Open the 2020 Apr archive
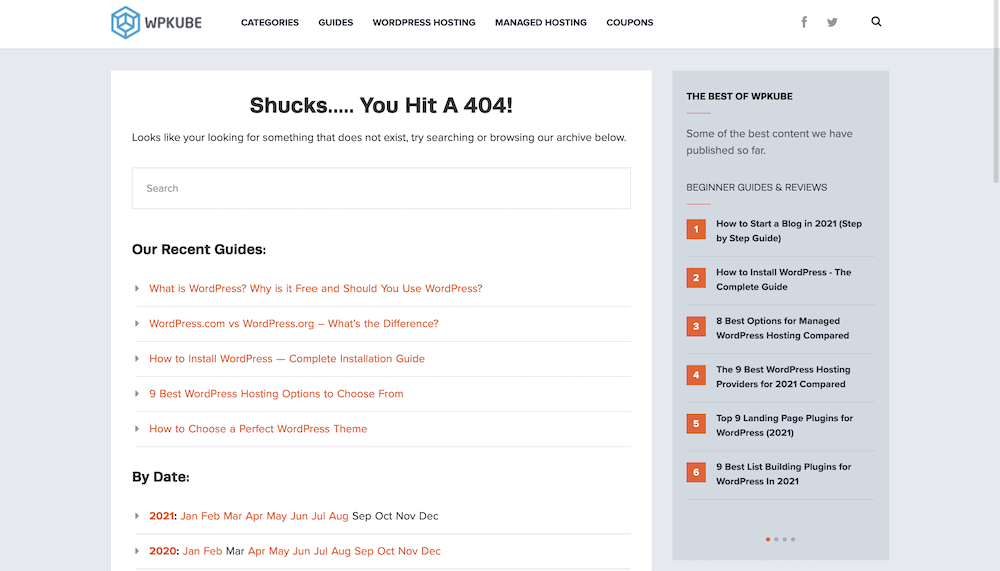The image size is (1000, 571). click(x=256, y=551)
